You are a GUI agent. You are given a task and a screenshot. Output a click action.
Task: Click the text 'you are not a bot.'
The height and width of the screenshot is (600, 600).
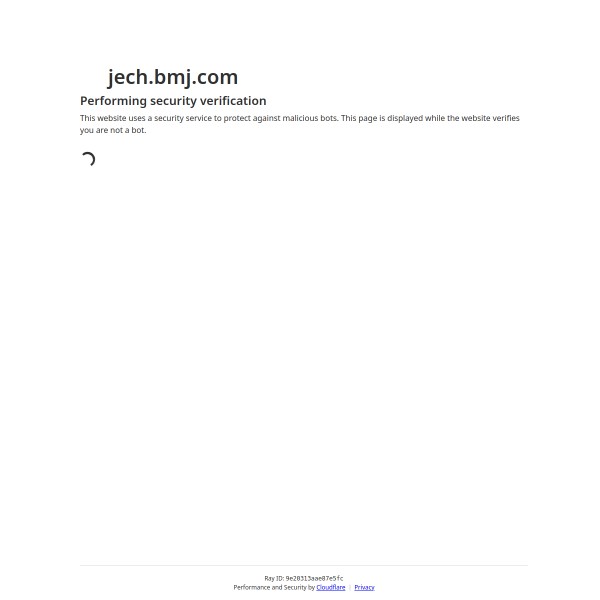(x=113, y=130)
